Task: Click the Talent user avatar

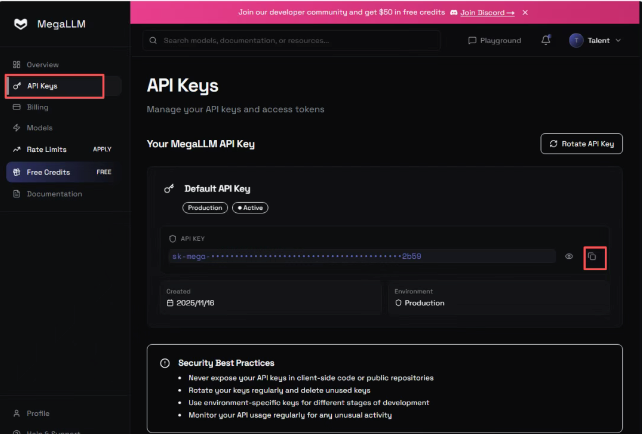Action: [576, 41]
